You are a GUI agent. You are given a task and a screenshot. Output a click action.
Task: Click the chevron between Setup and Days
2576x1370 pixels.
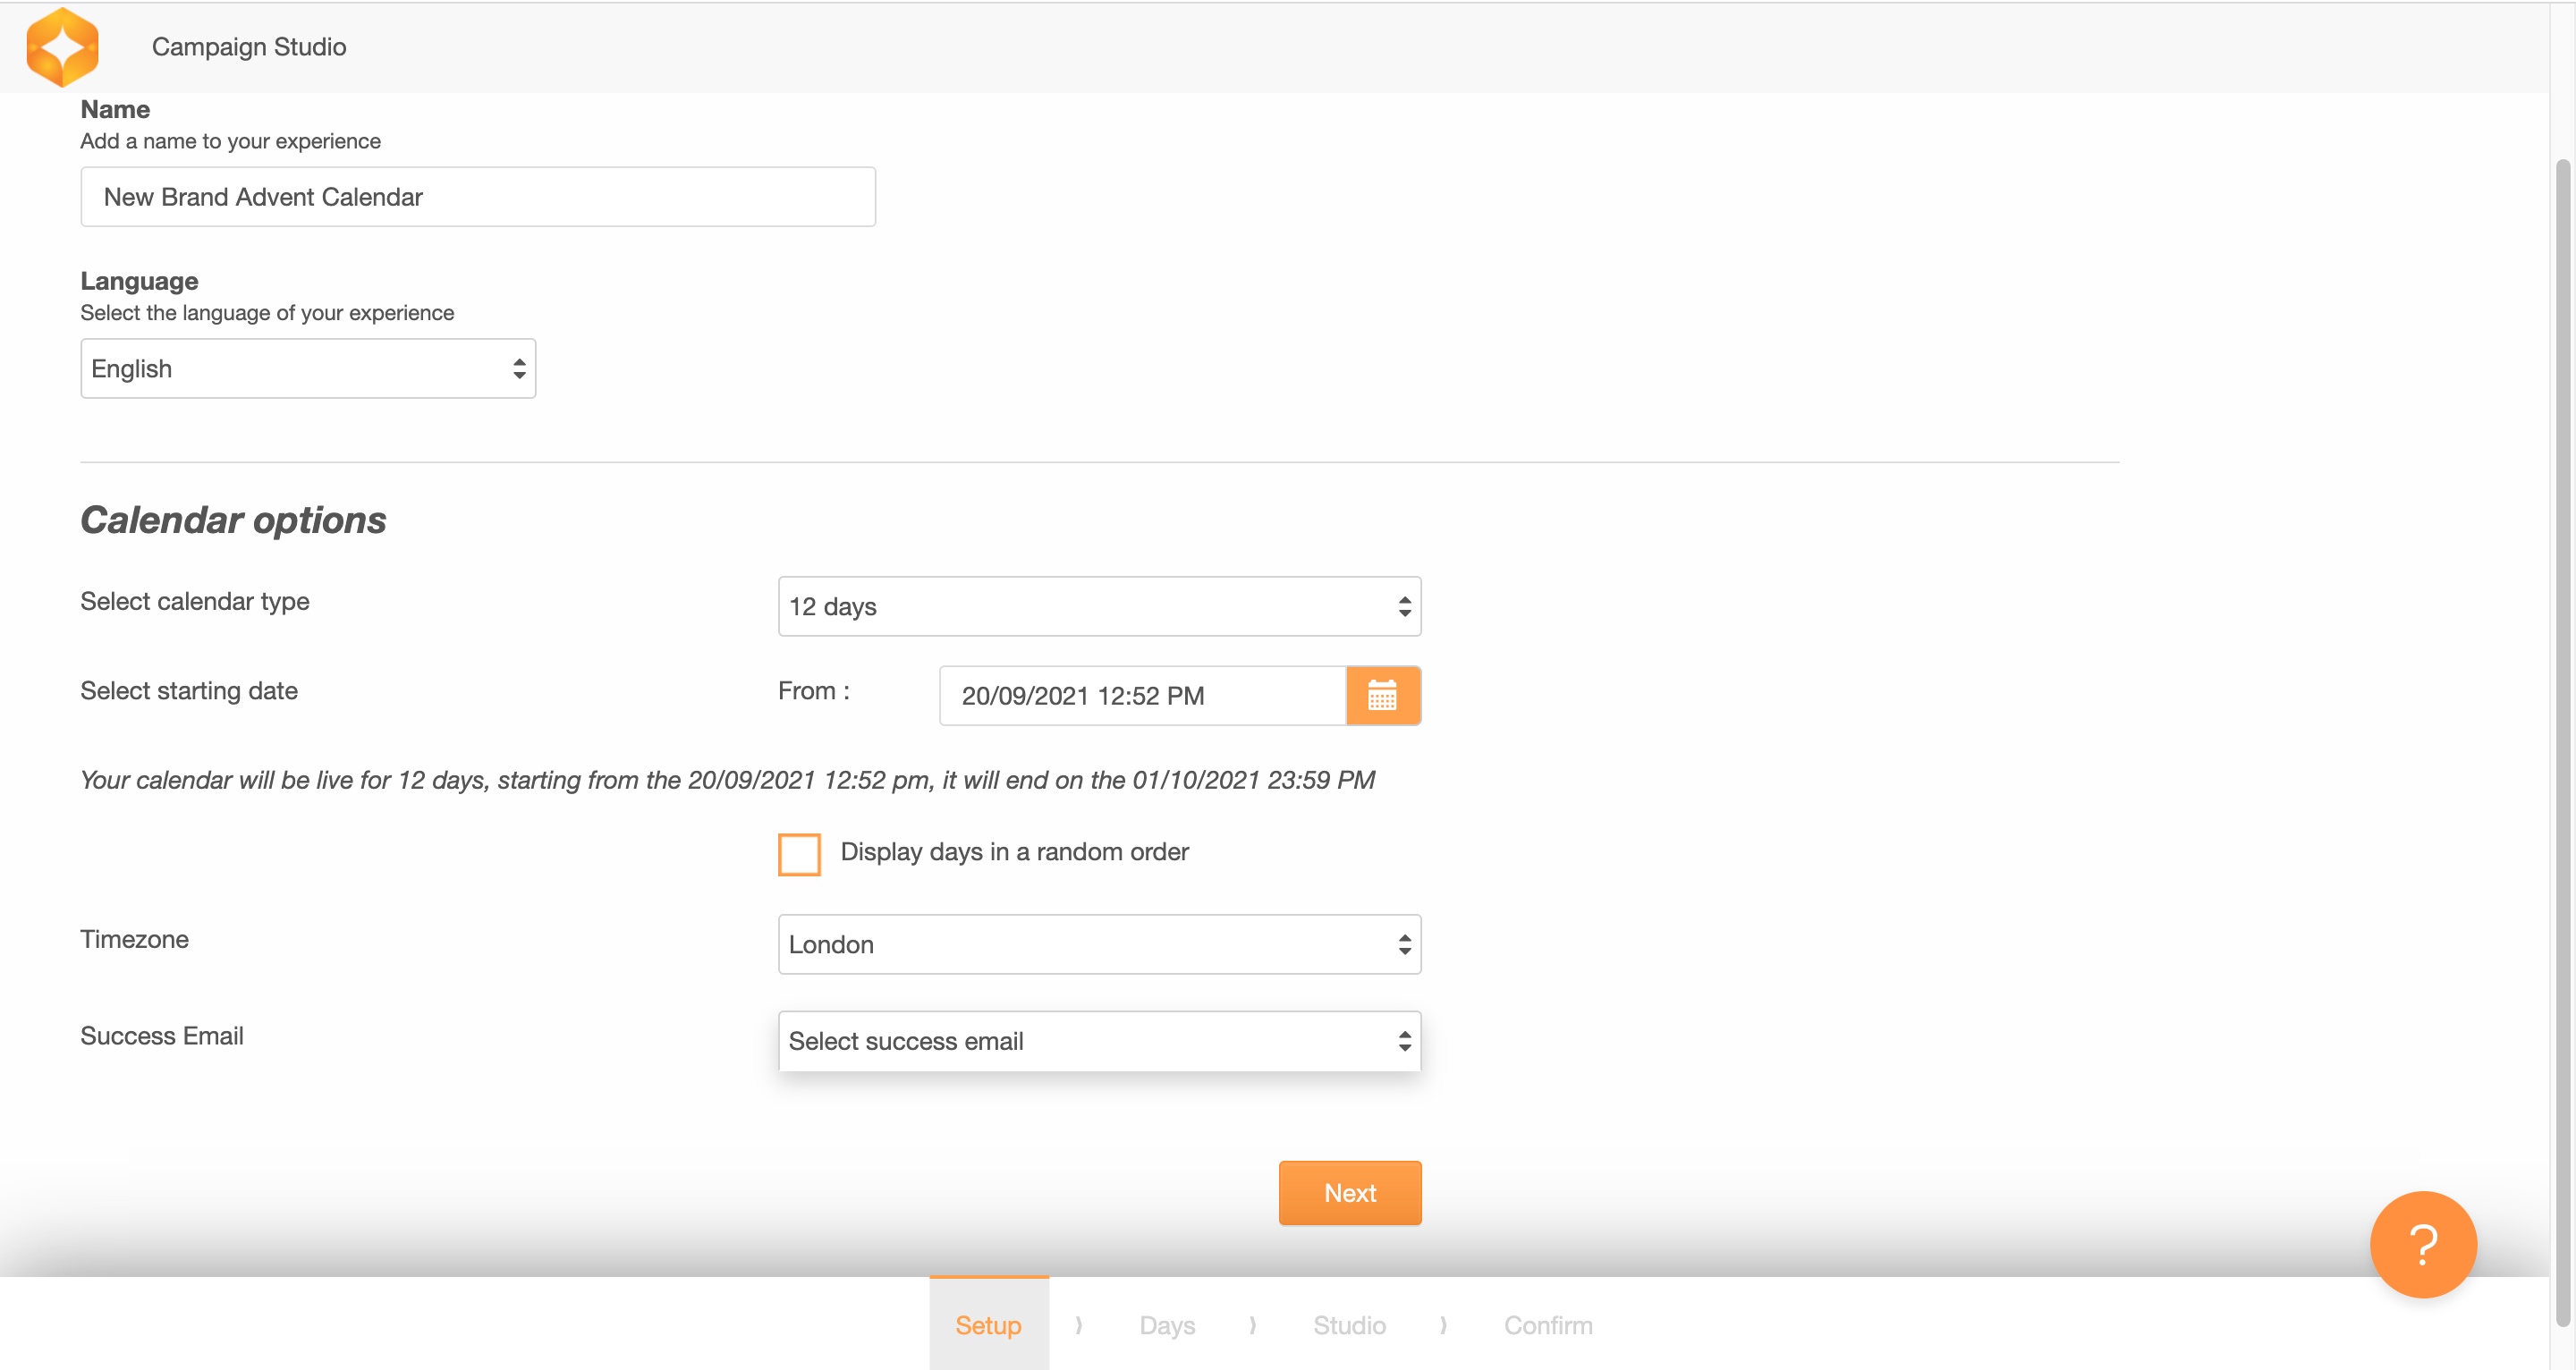1078,1324
